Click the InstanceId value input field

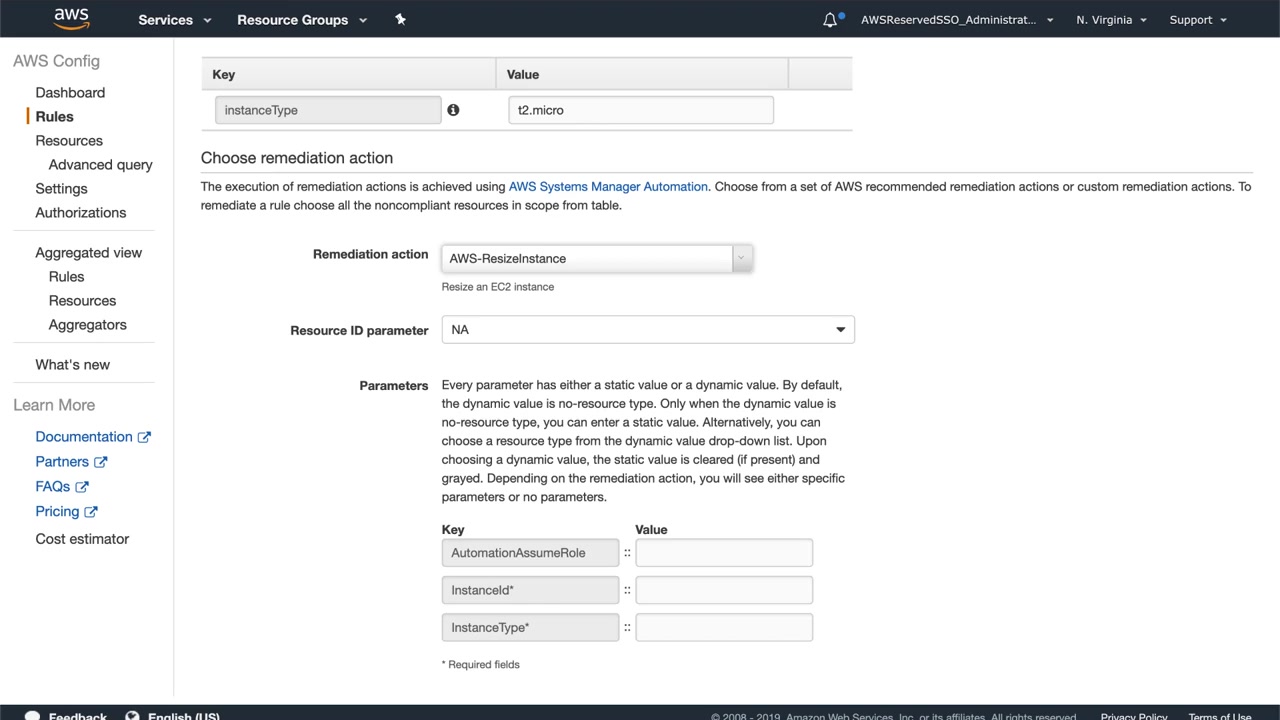tap(724, 590)
